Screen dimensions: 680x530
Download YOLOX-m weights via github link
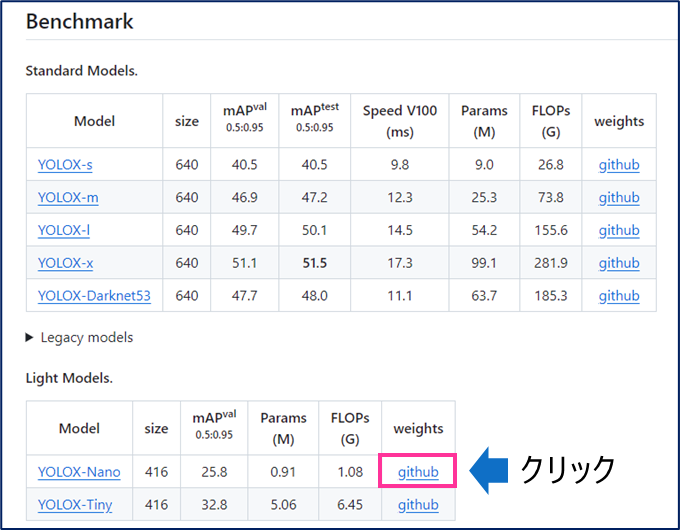click(x=619, y=197)
